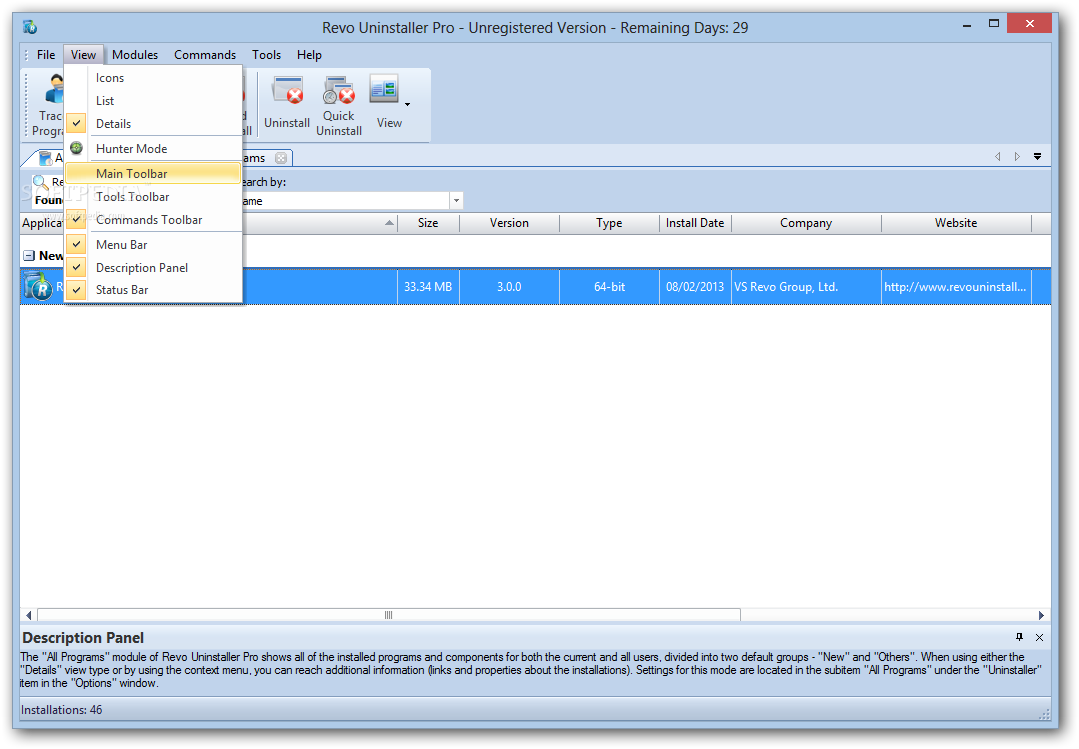Click the 64-bit type cell
Viewport: 1079px width, 749px height.
click(x=609, y=286)
